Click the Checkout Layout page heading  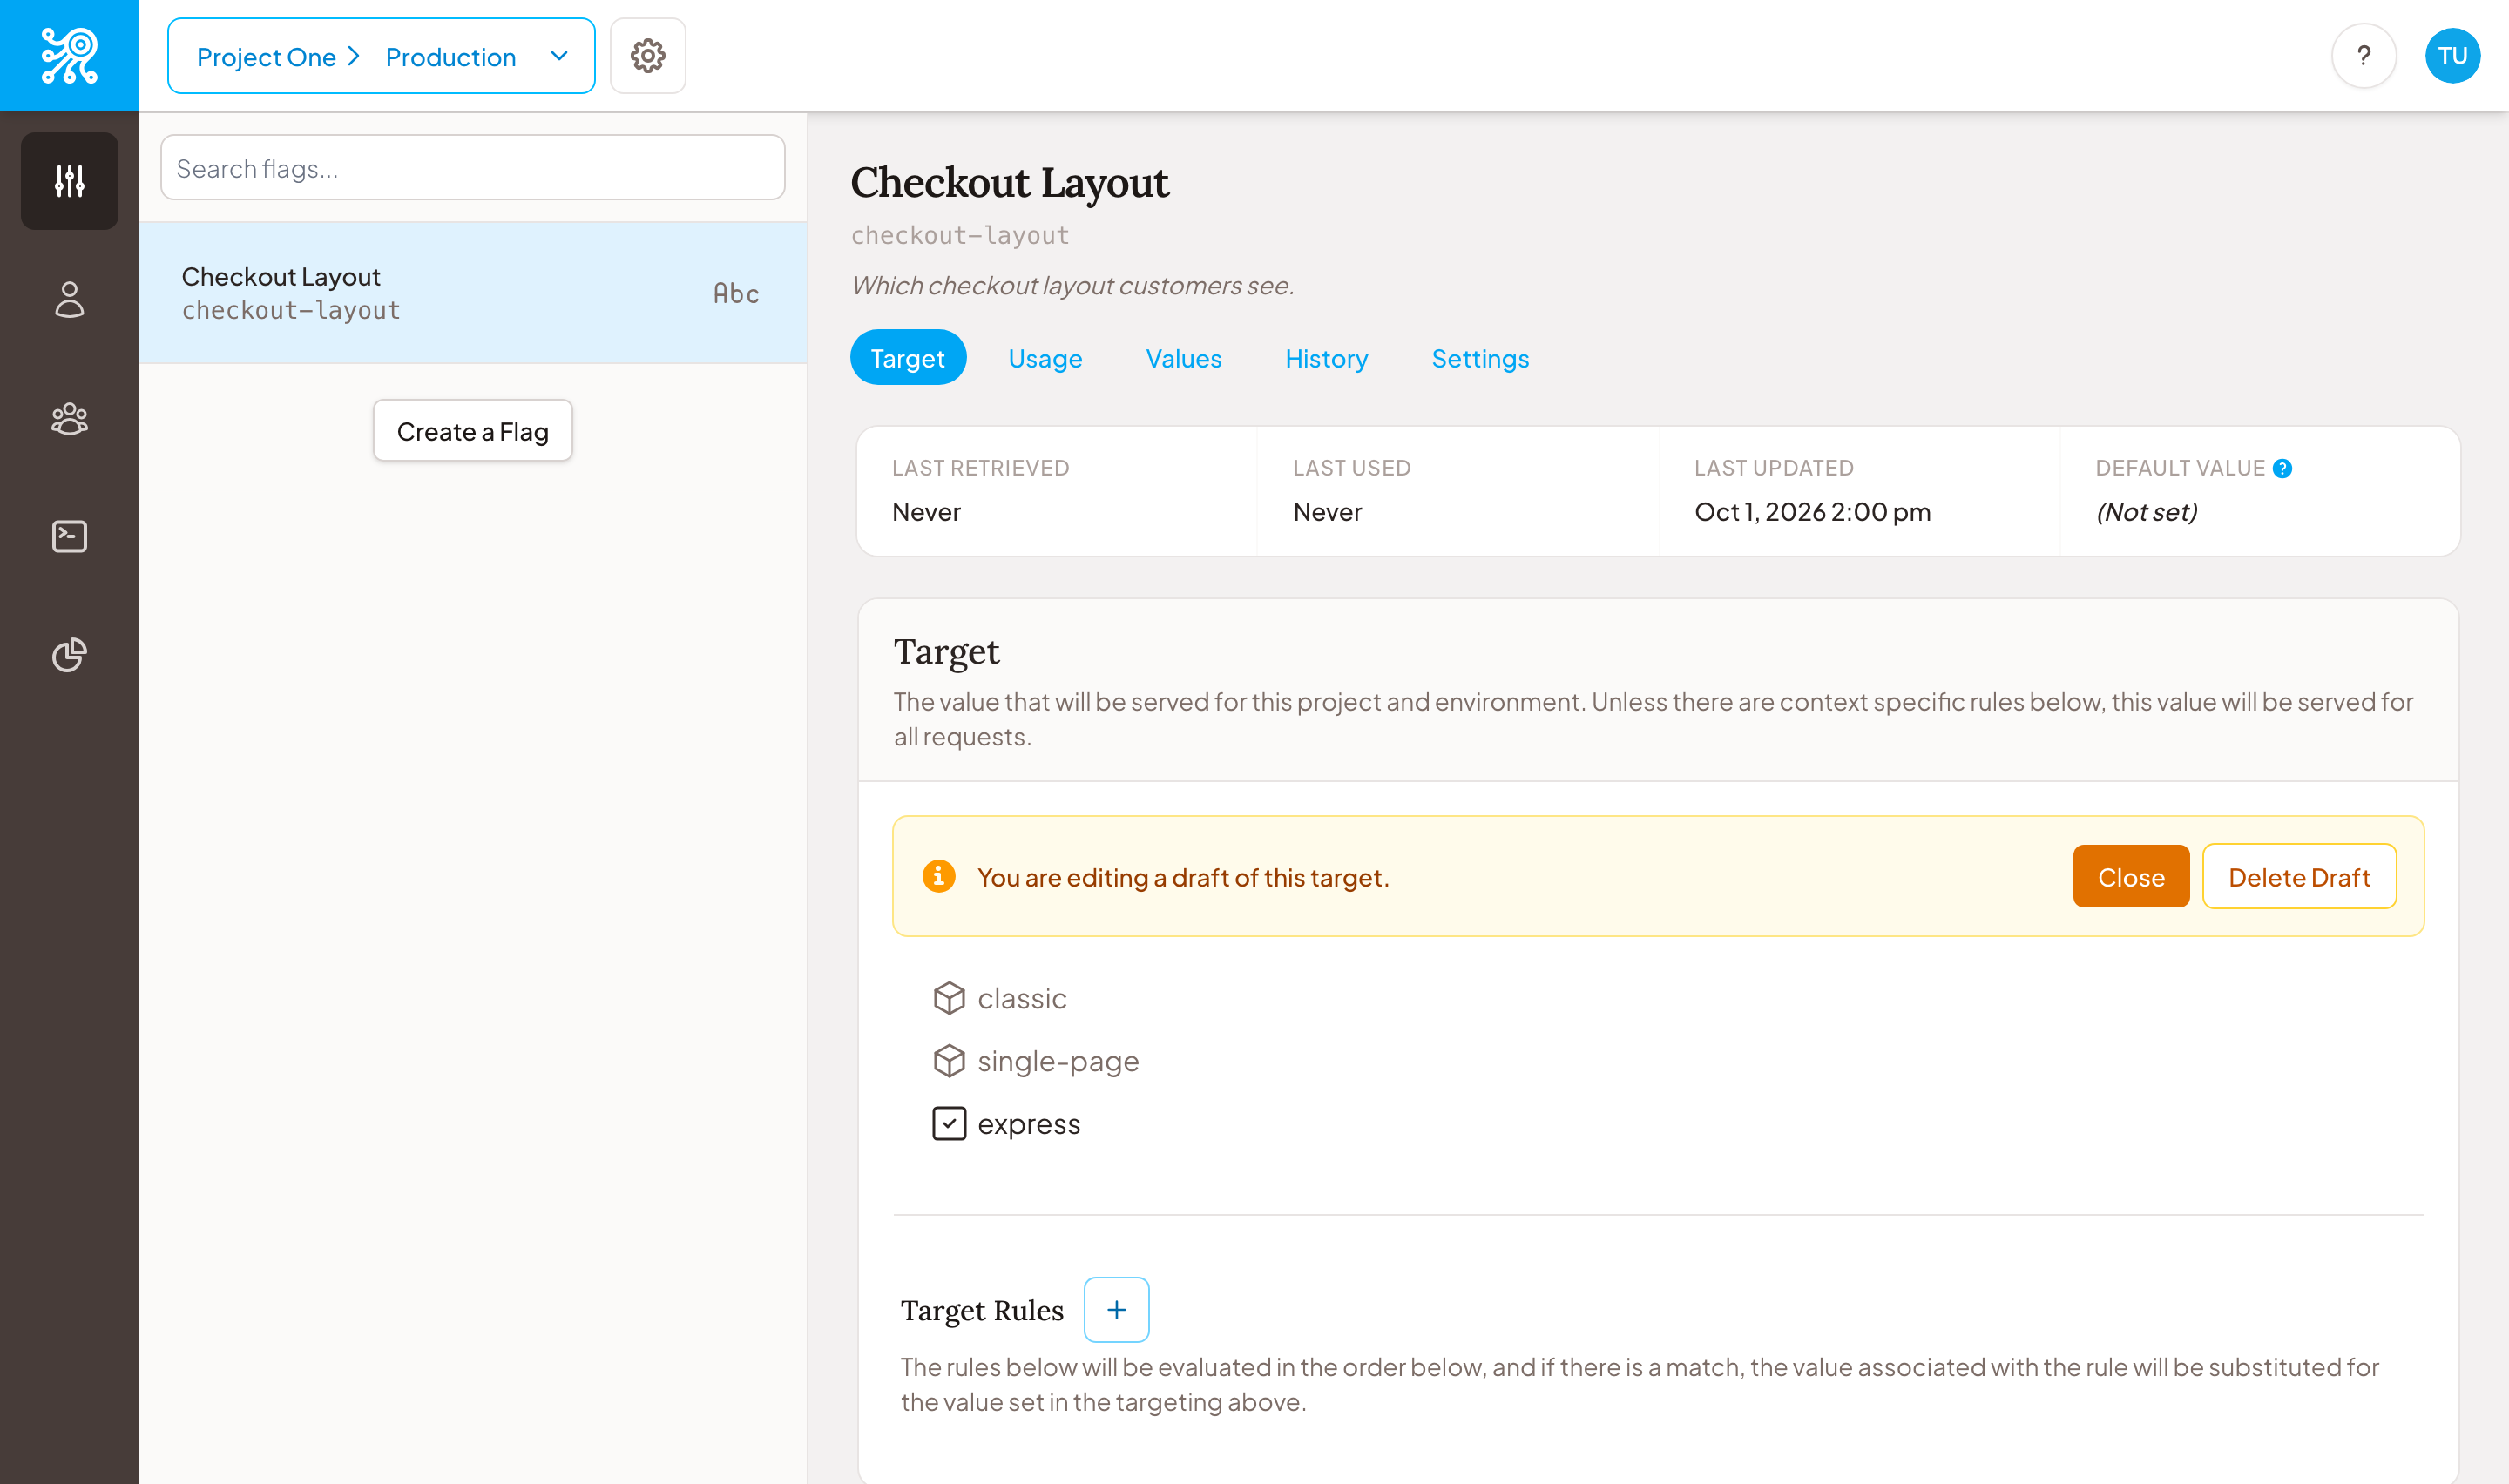coord(1008,182)
